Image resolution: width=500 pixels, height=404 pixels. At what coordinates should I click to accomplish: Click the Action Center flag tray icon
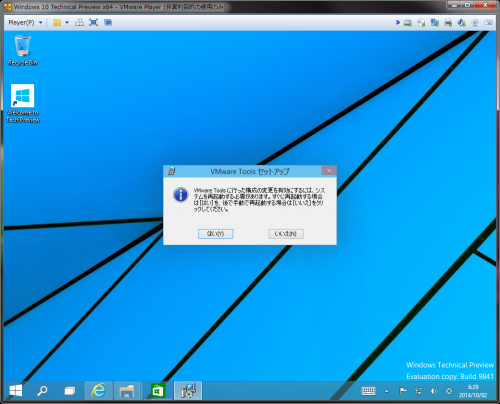pos(403,391)
